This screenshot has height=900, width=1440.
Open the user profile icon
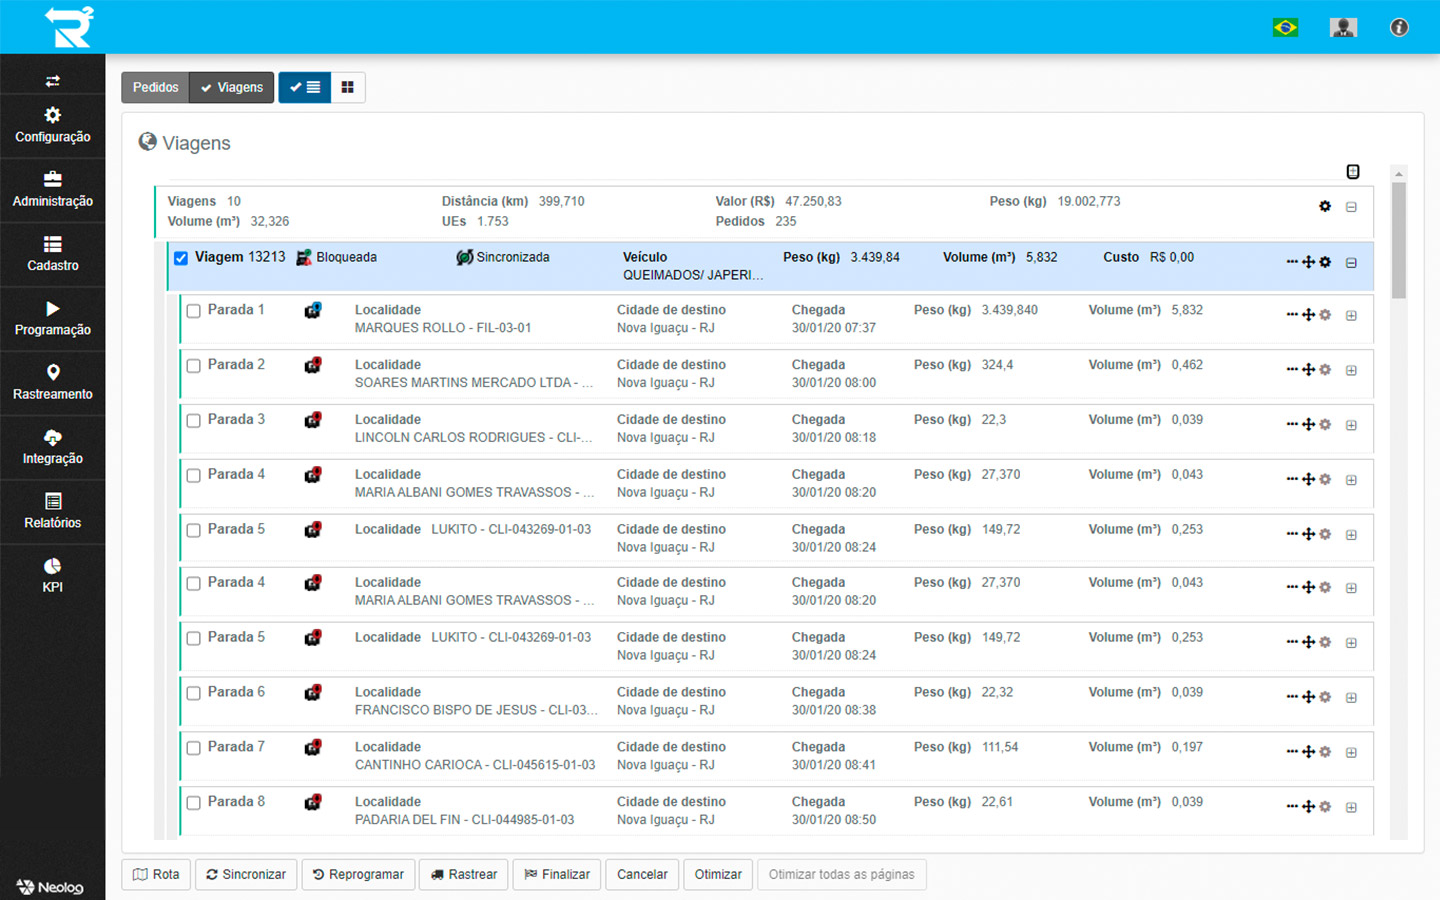coord(1343,27)
